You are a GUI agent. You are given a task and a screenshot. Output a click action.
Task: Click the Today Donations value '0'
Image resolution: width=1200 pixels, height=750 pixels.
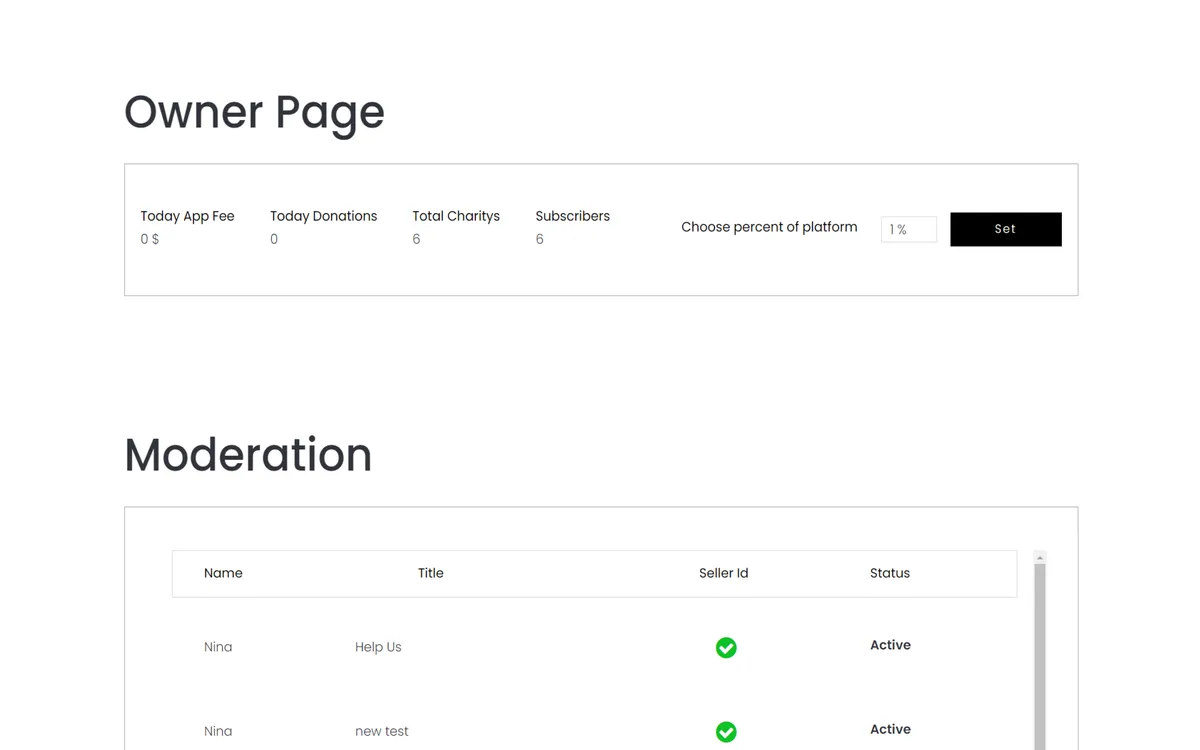pos(274,239)
